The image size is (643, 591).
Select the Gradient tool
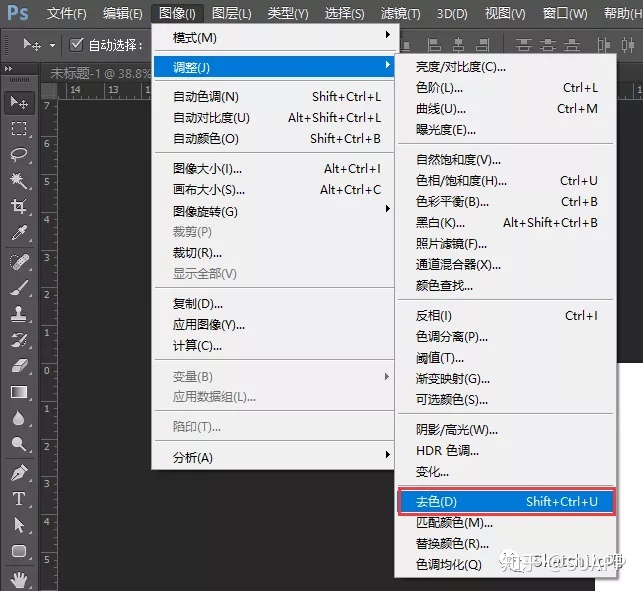click(x=19, y=392)
